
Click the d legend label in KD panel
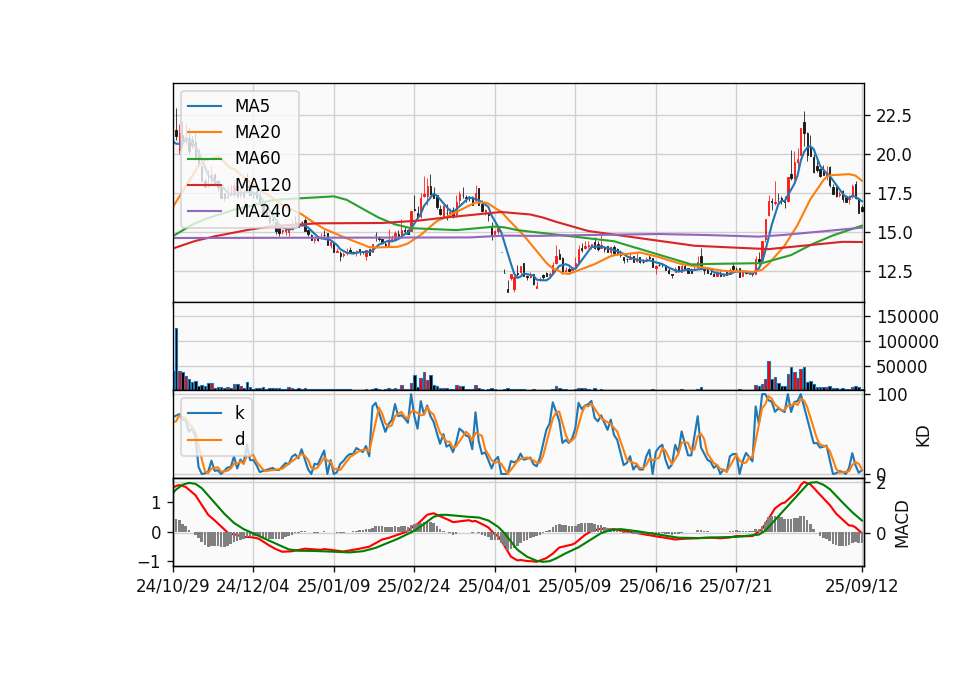coord(239,439)
